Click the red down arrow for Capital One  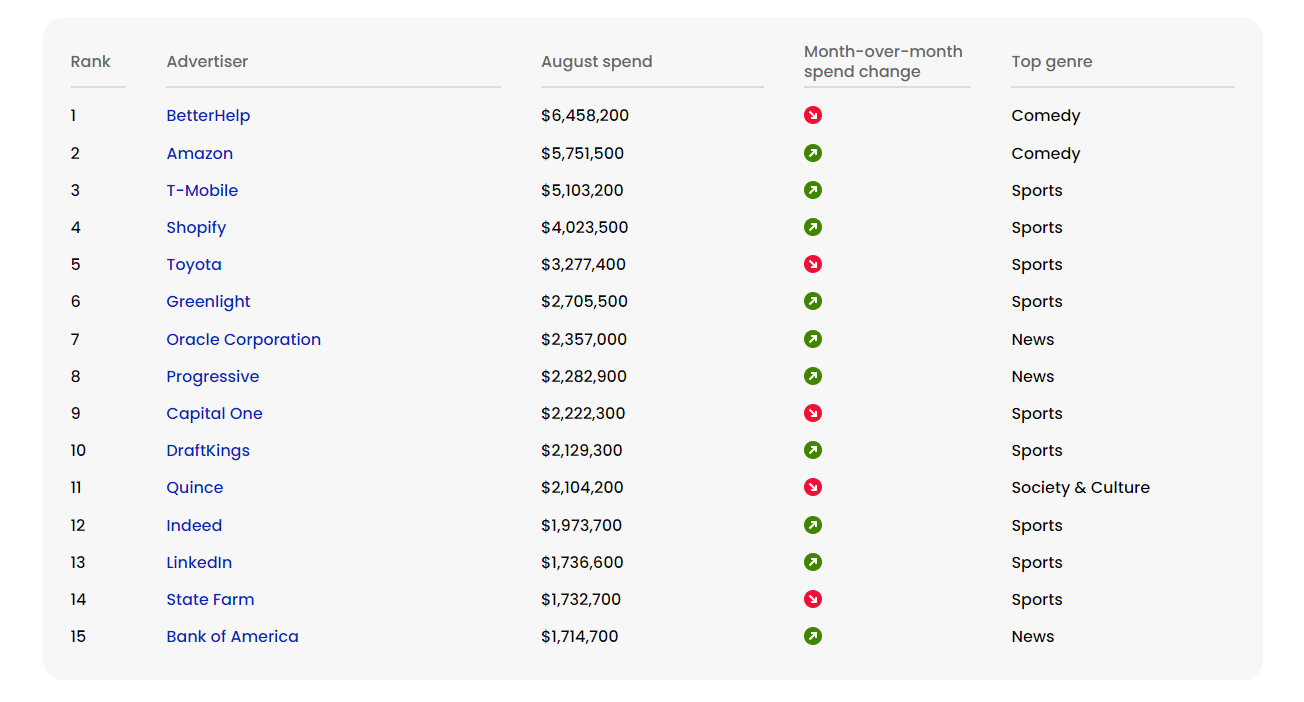coord(813,413)
